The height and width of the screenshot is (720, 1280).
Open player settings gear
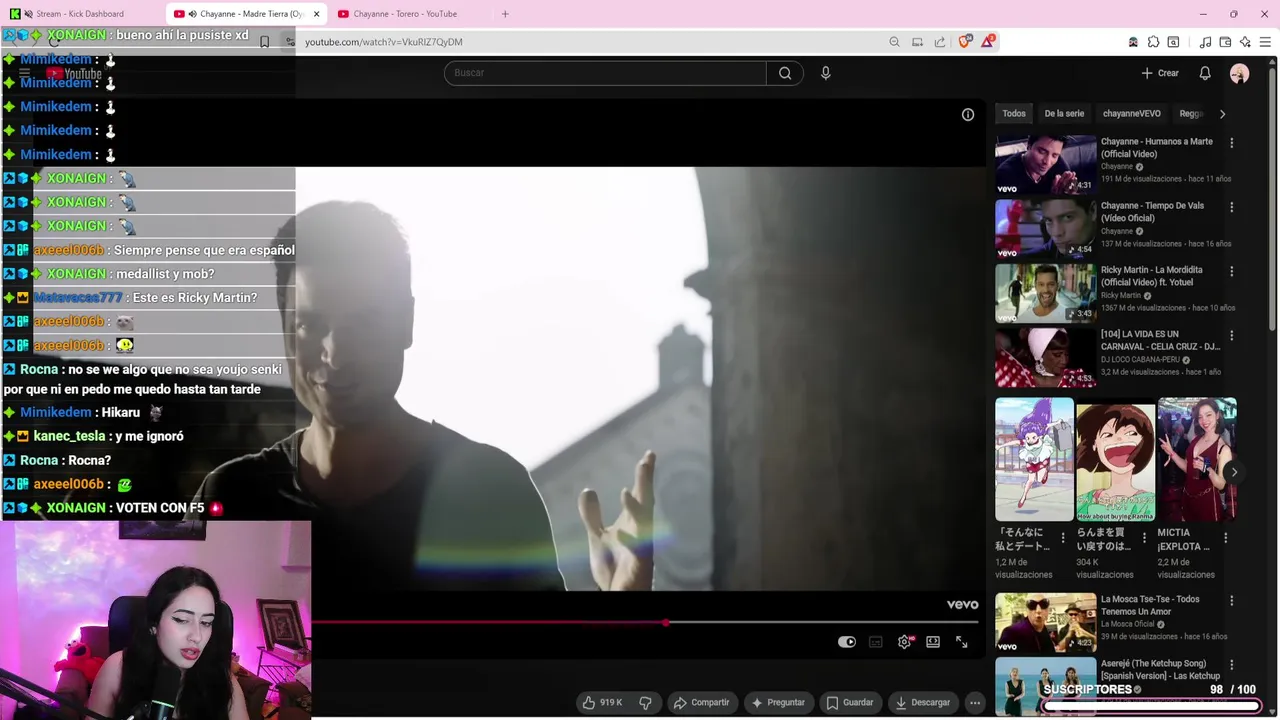(x=905, y=642)
